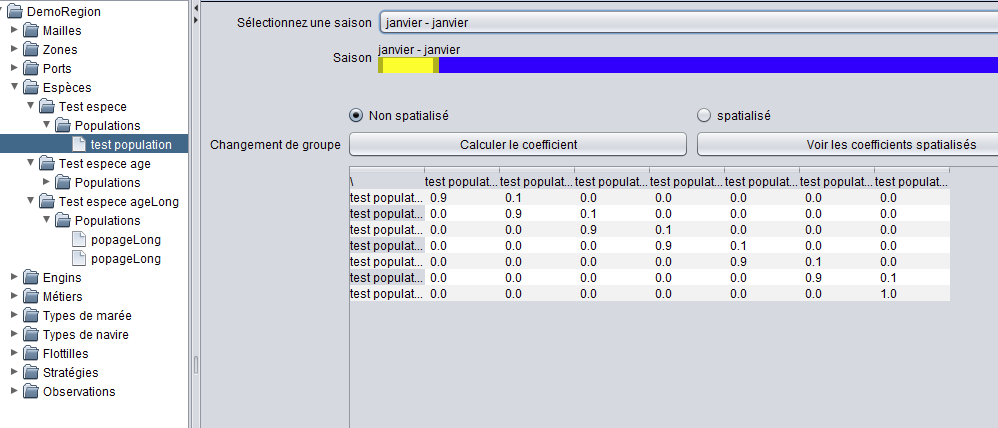The height and width of the screenshot is (428, 998).
Task: Click the yellow segment of Saison bar
Action: 408,65
